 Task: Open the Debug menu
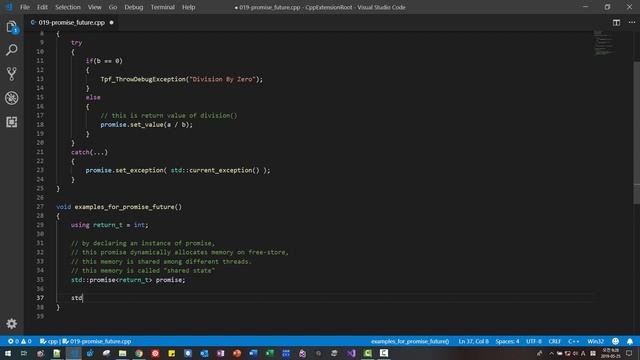134,7
